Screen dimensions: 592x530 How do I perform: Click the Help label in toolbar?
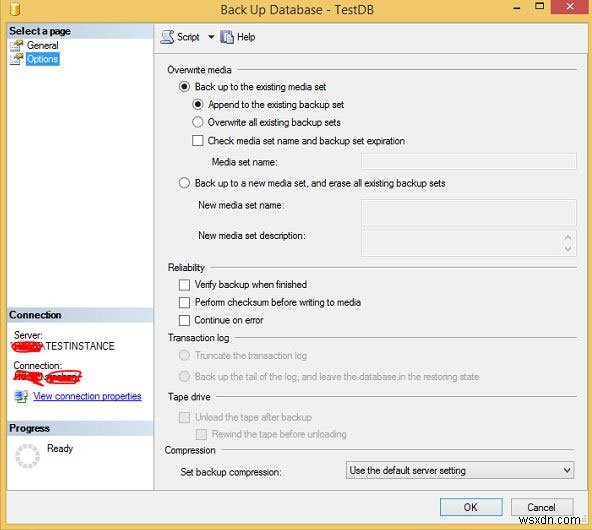pyautogui.click(x=246, y=37)
